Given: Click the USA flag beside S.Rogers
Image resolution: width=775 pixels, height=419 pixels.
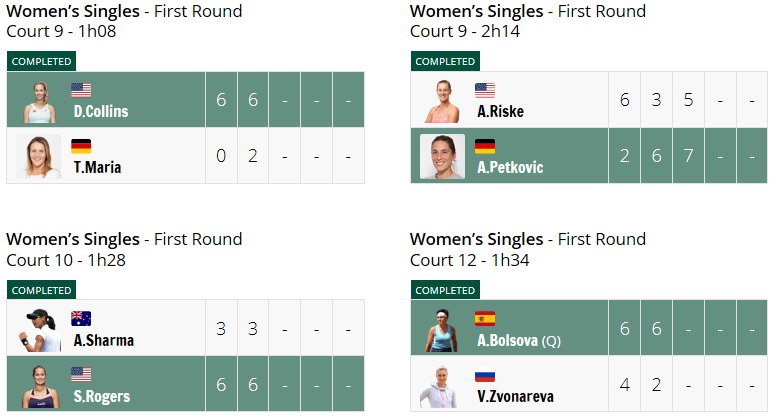Looking at the screenshot, I should pos(81,375).
